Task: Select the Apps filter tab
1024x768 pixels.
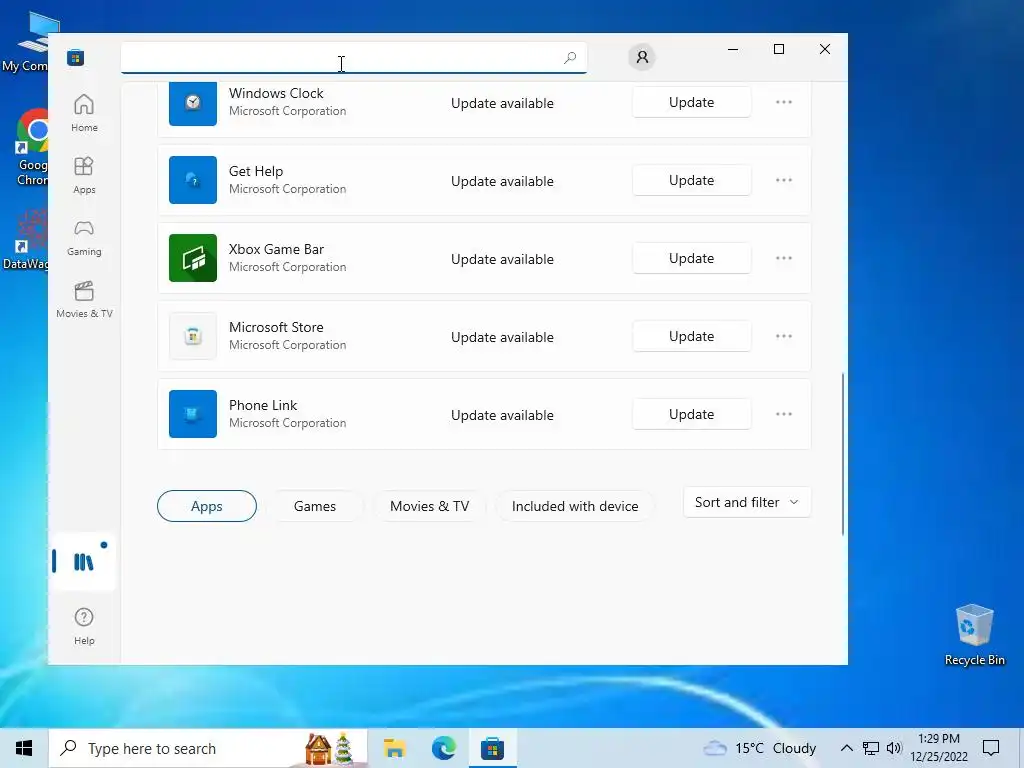Action: click(207, 506)
